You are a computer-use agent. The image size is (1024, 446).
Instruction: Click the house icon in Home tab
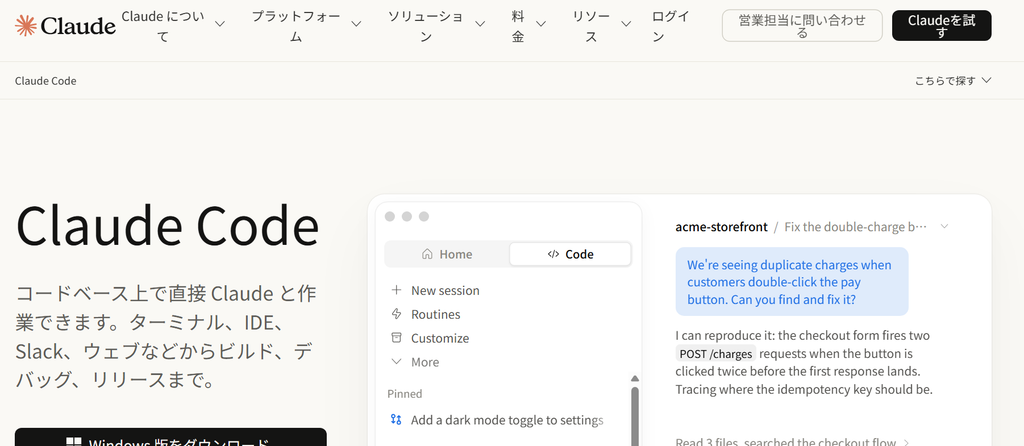427,254
